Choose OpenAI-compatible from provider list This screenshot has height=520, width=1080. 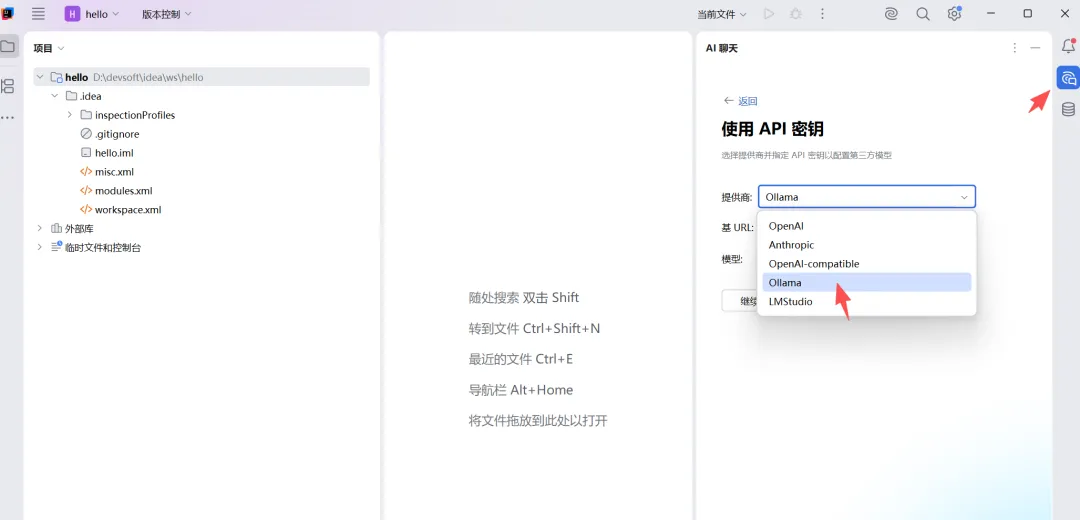pyautogui.click(x=866, y=264)
